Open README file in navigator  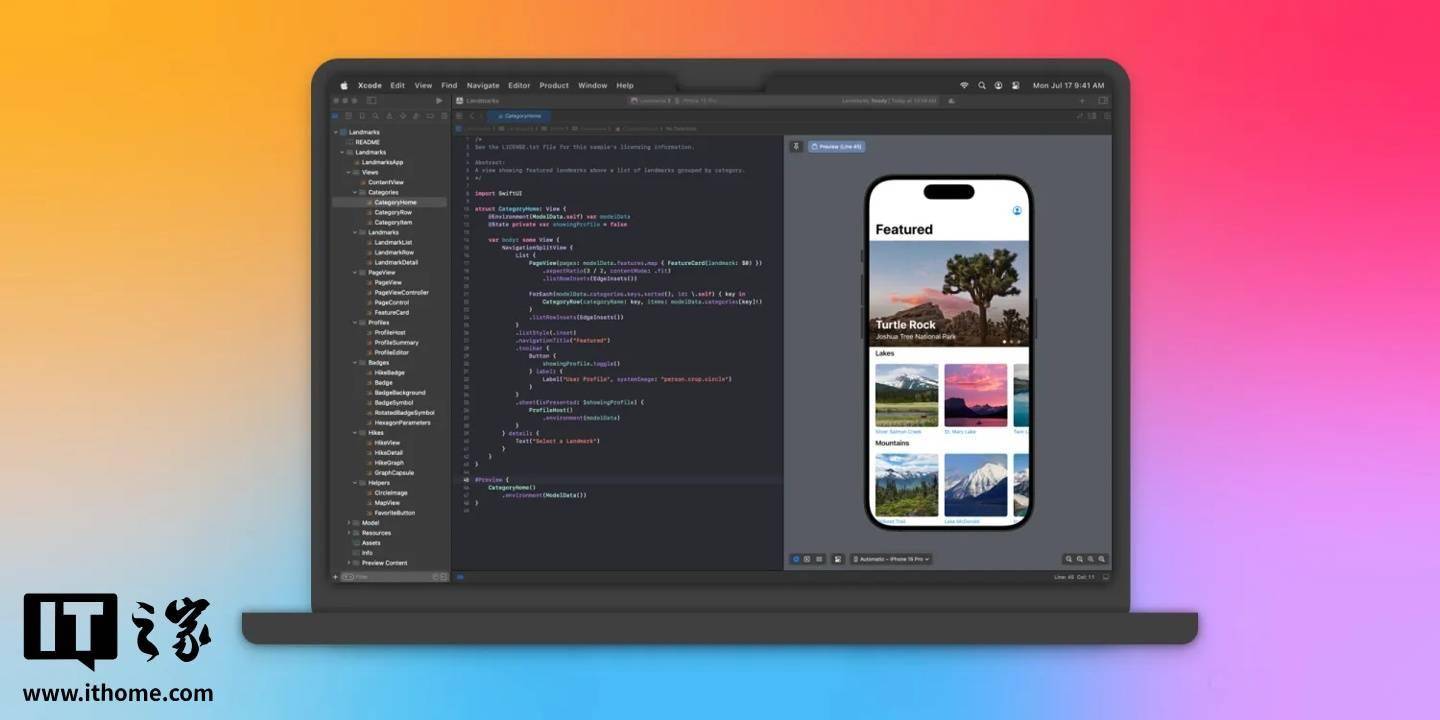click(367, 142)
